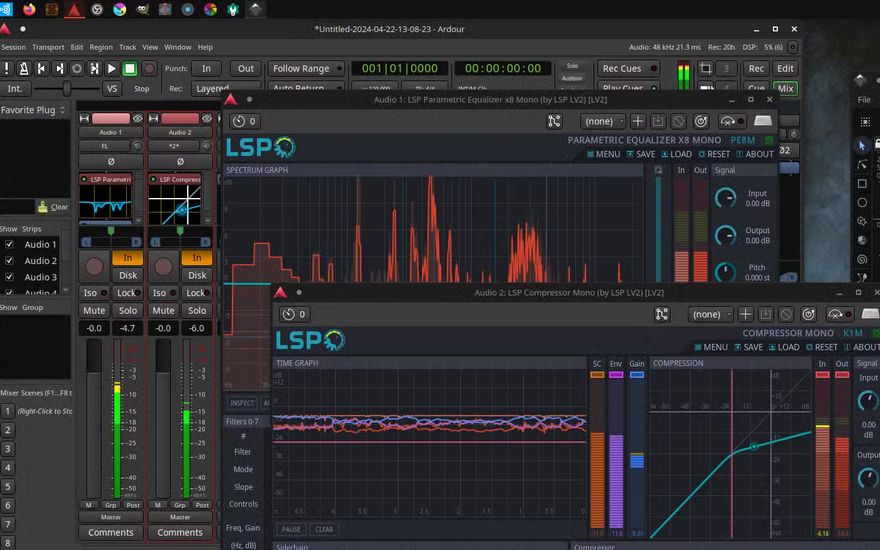Click the crop/range icon near Rec button
The image size is (880, 550).
705,68
